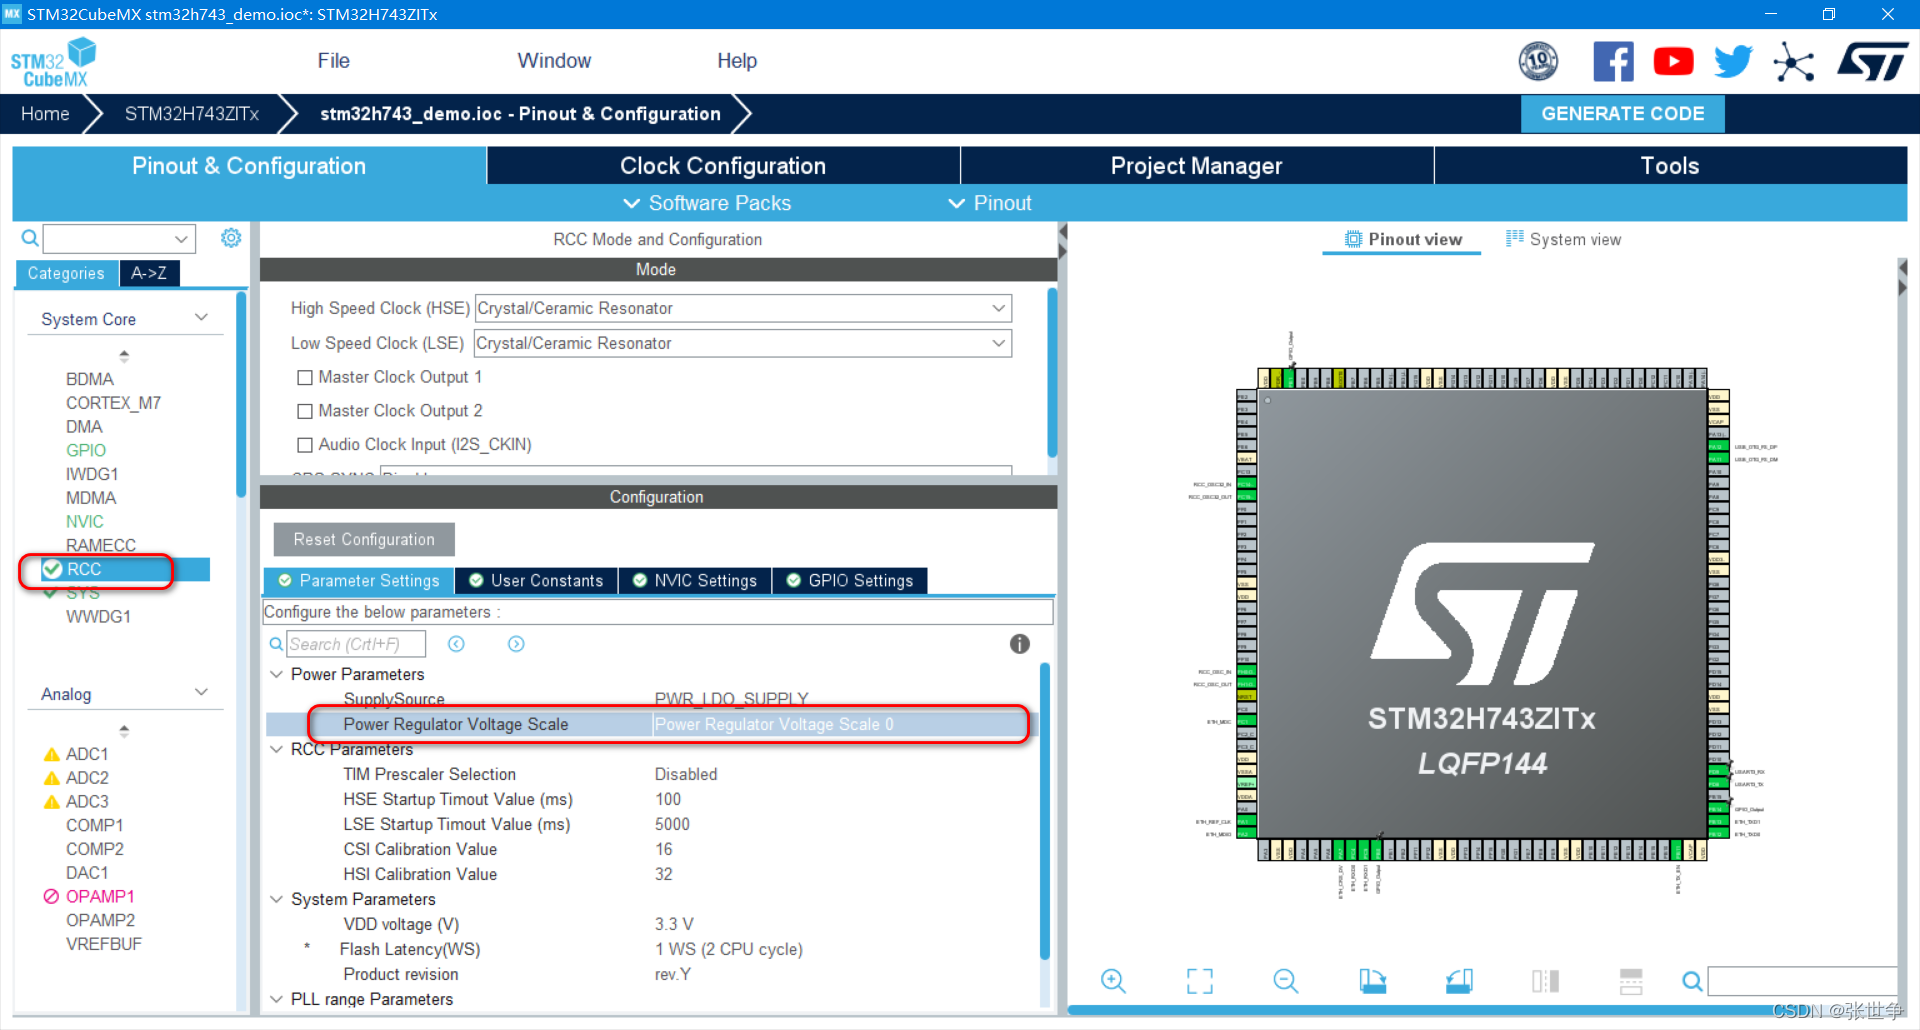Go to STM32H743ZITx breadcrumb

(x=192, y=114)
